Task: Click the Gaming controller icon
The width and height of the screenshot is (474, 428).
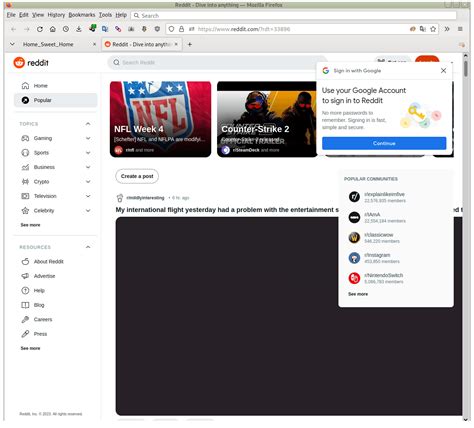Action: pos(25,138)
